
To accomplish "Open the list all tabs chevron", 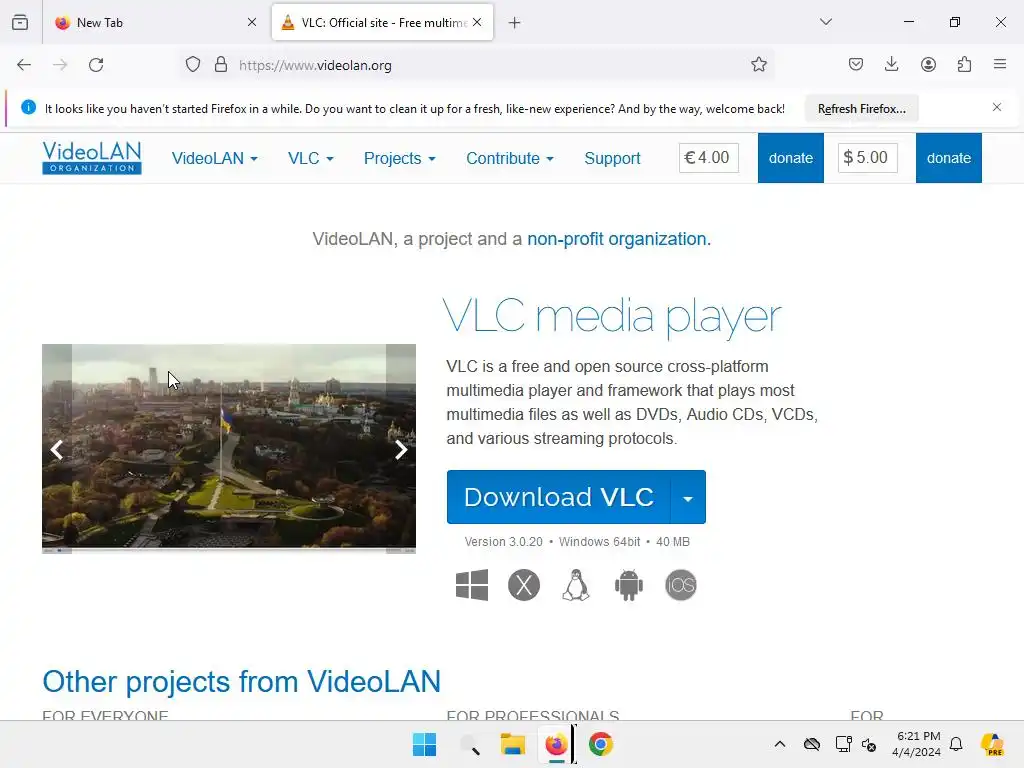I will [825, 22].
